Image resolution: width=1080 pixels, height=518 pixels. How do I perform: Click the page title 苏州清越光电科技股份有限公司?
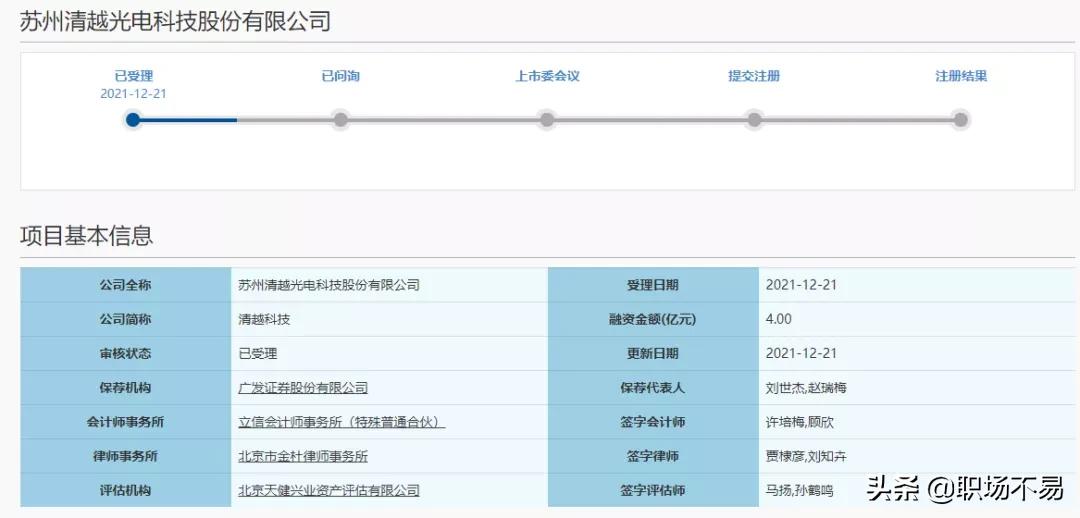click(175, 21)
